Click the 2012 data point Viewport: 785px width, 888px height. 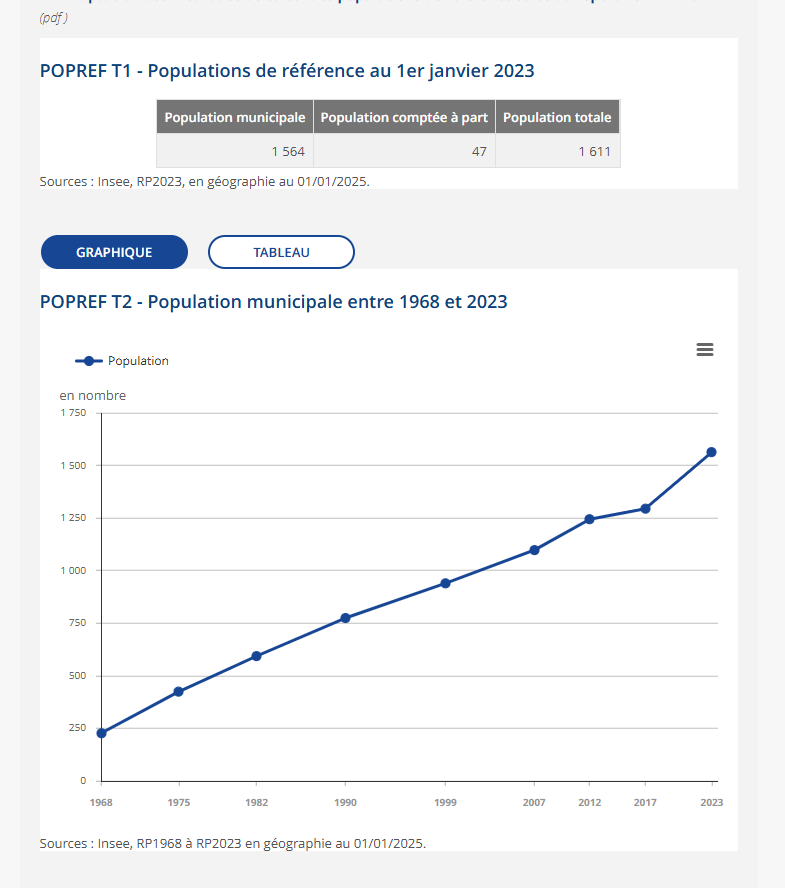pyautogui.click(x=588, y=519)
